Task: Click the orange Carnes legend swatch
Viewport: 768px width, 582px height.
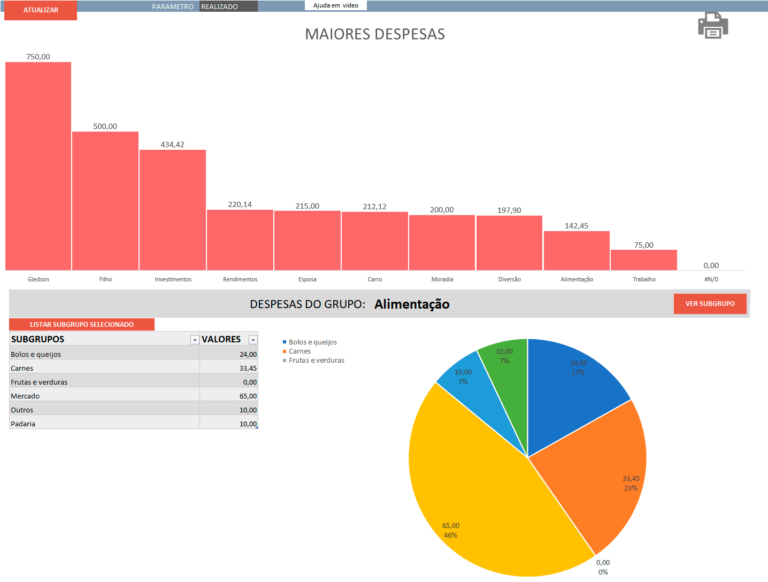Action: (284, 351)
